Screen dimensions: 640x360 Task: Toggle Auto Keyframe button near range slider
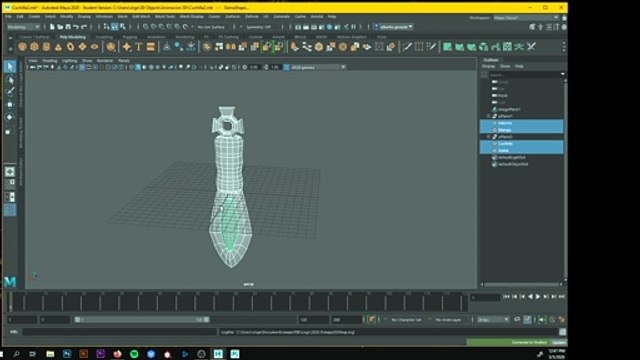tap(371, 320)
